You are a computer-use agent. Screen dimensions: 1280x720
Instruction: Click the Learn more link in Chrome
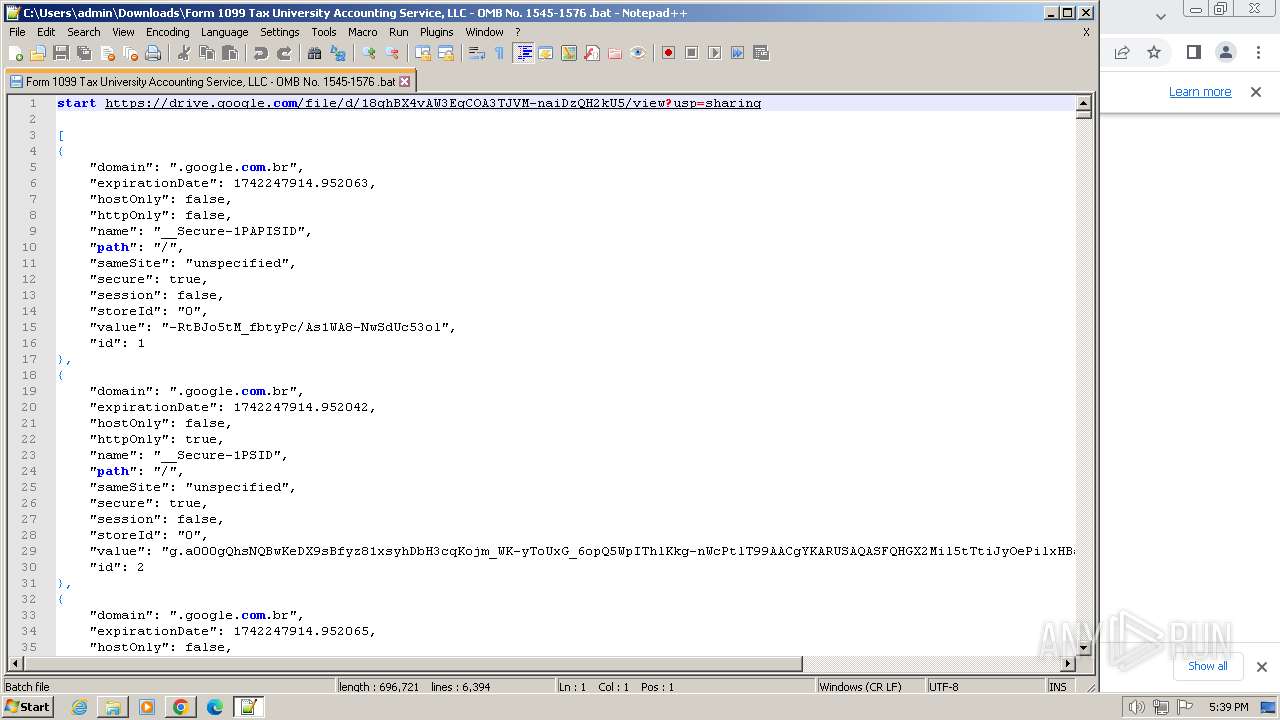click(x=1200, y=92)
